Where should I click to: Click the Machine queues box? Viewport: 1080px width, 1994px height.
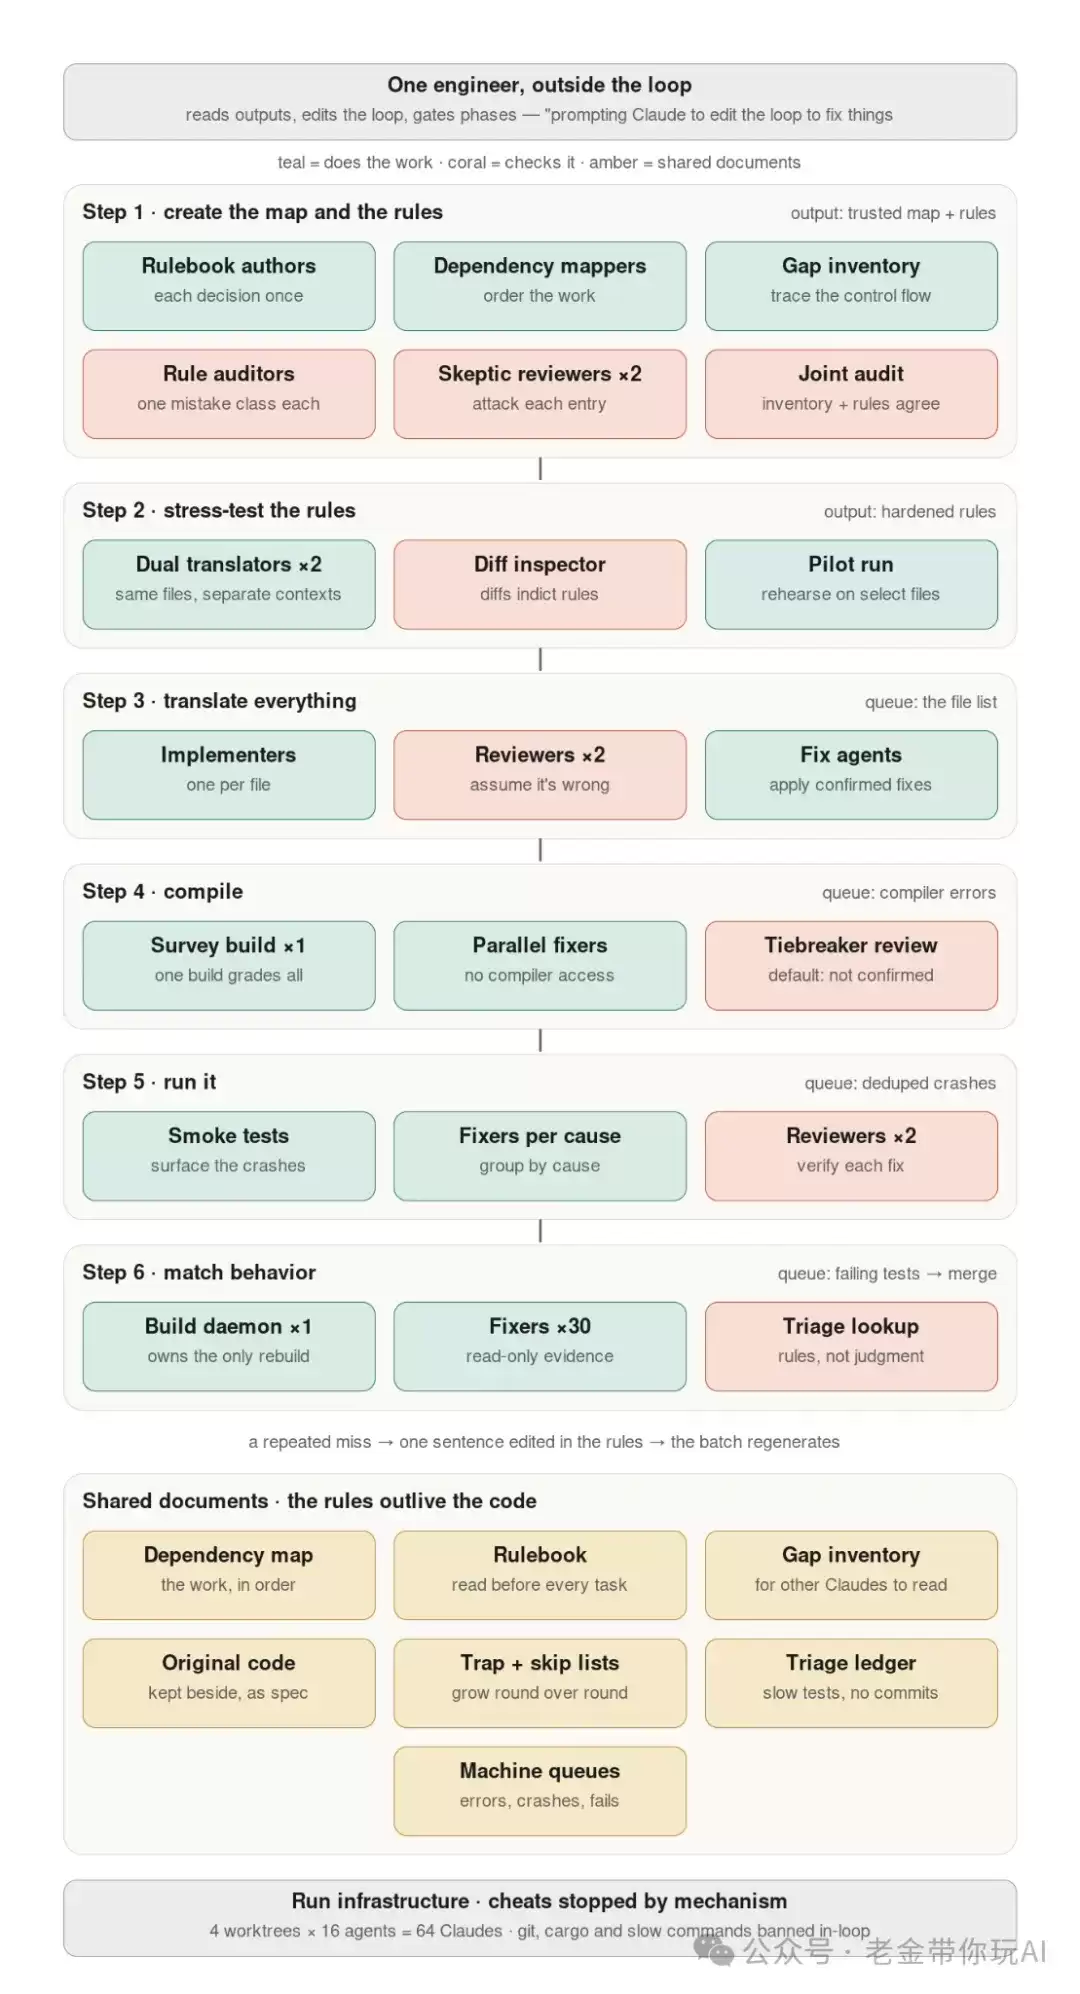coord(540,1791)
